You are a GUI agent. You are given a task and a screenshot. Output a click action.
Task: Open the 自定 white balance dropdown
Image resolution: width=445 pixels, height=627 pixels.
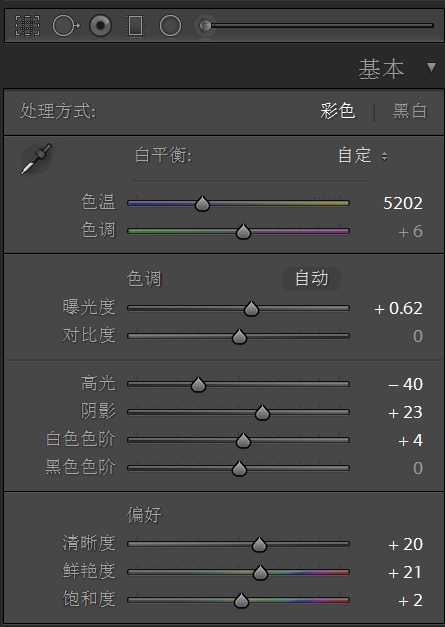[363, 155]
